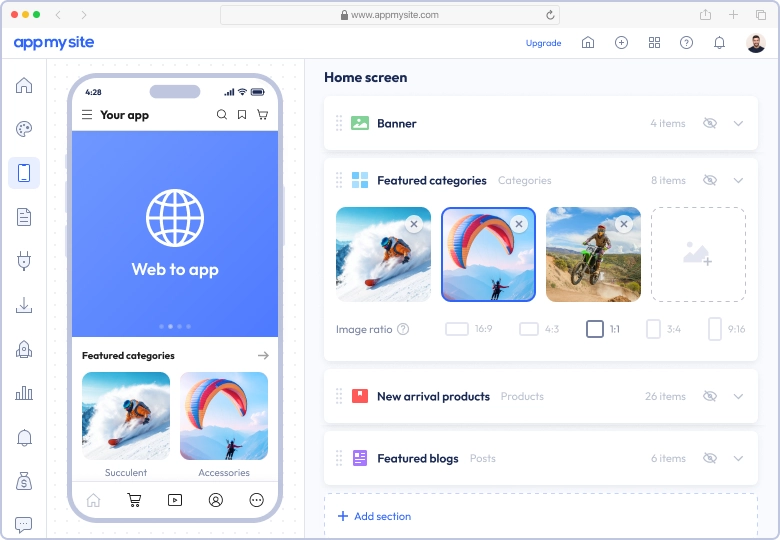Viewport: 780px width, 540px height.
Task: Select the 3:4 image ratio
Action: click(x=663, y=329)
